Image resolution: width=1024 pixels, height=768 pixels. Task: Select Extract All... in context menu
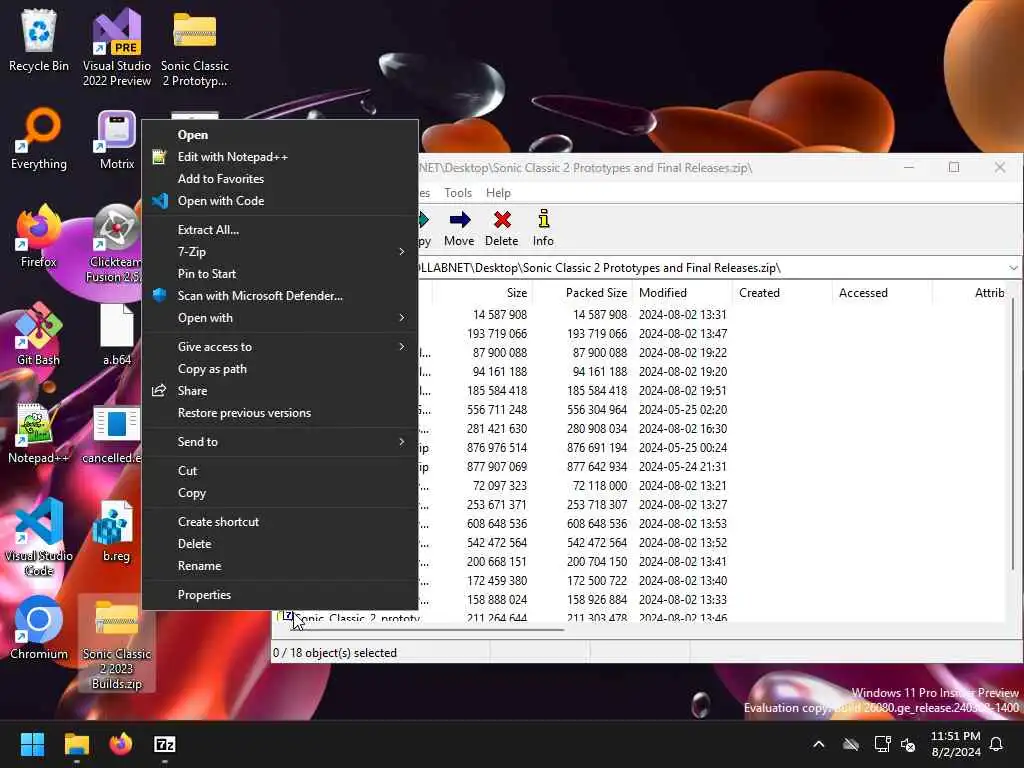[x=280, y=230]
